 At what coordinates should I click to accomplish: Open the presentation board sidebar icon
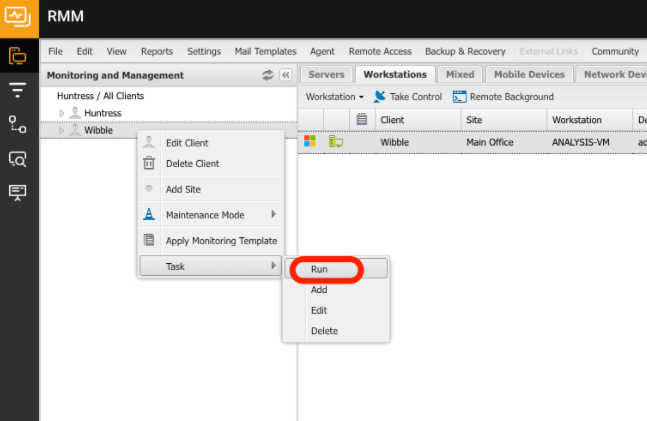(17, 192)
